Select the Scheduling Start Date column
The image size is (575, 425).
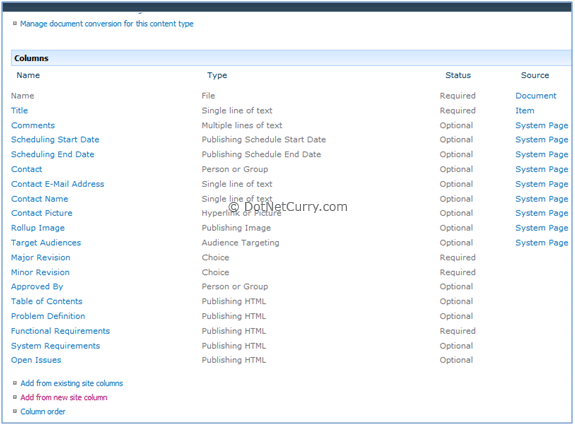pyautogui.click(x=55, y=140)
